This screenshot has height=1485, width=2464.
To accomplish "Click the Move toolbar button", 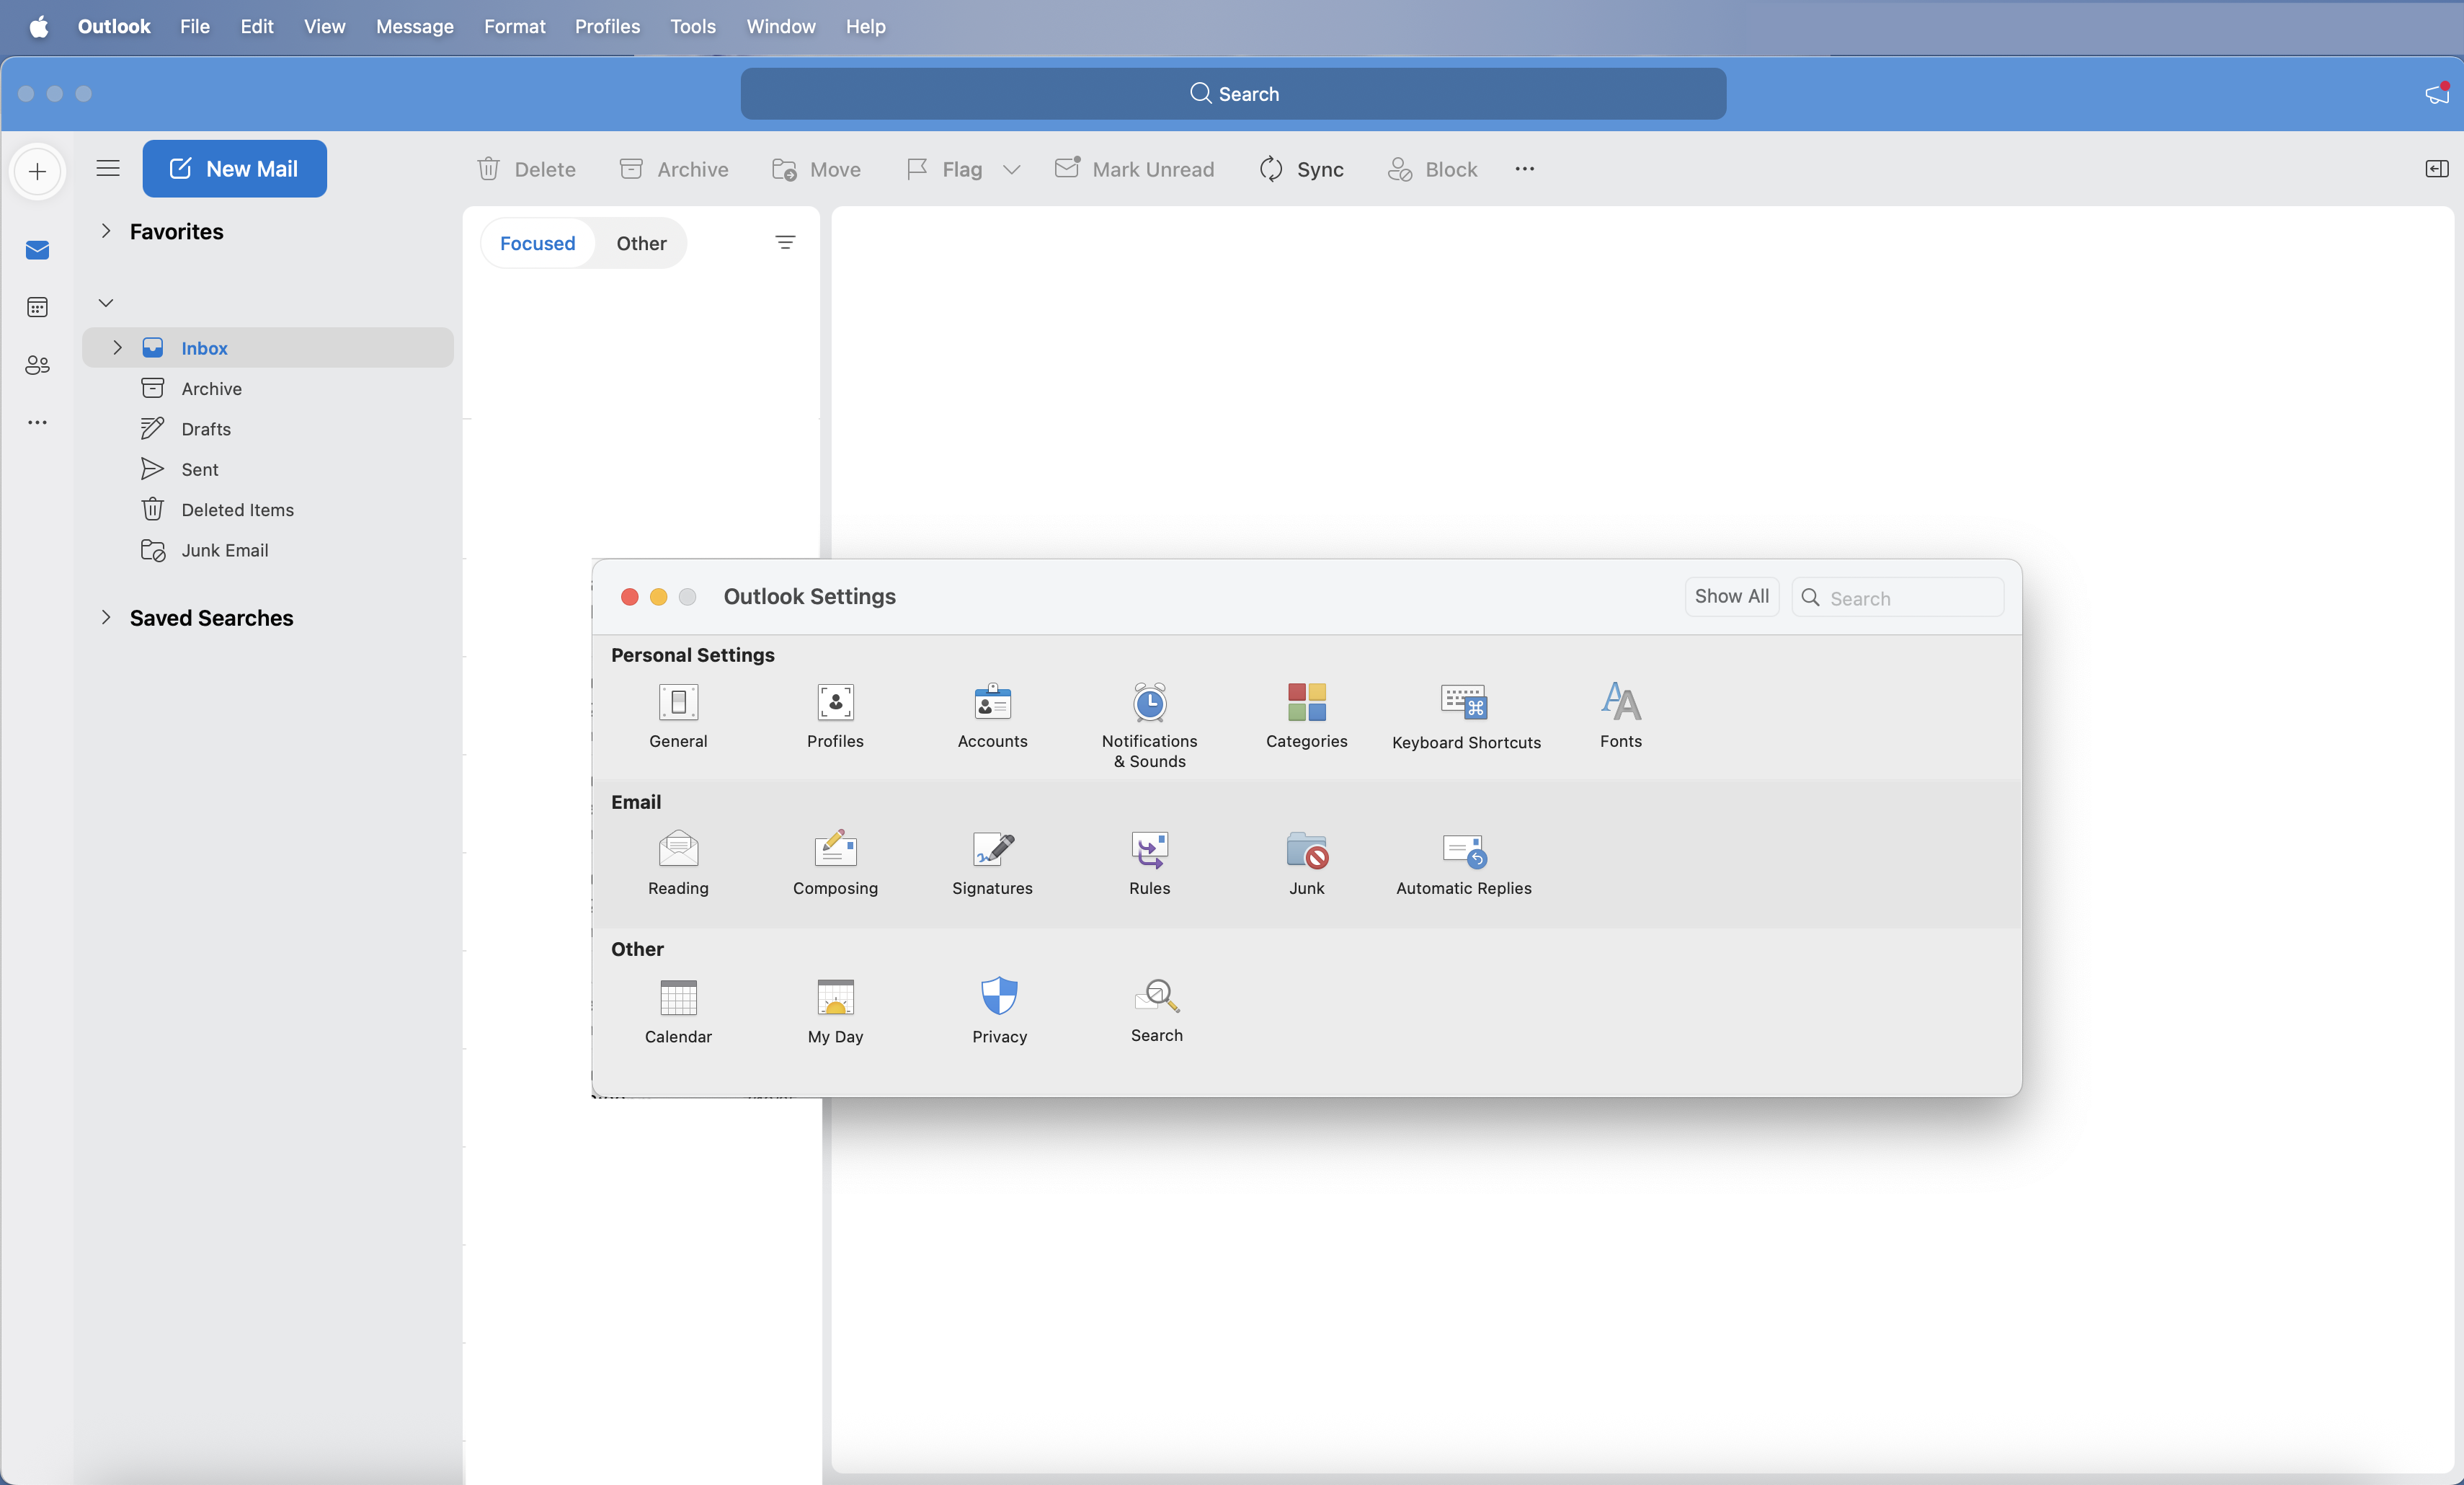I will tap(816, 169).
